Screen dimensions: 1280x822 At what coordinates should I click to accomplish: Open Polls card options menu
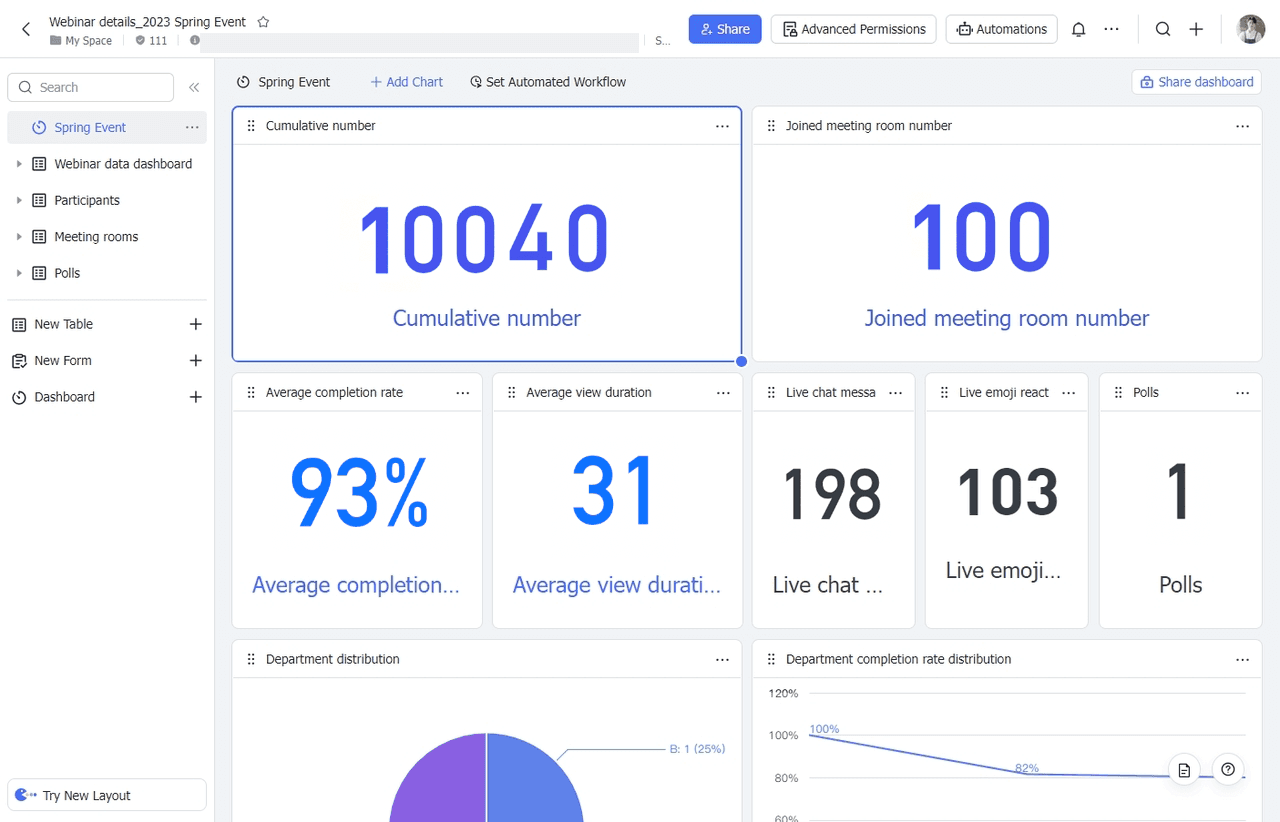point(1242,393)
